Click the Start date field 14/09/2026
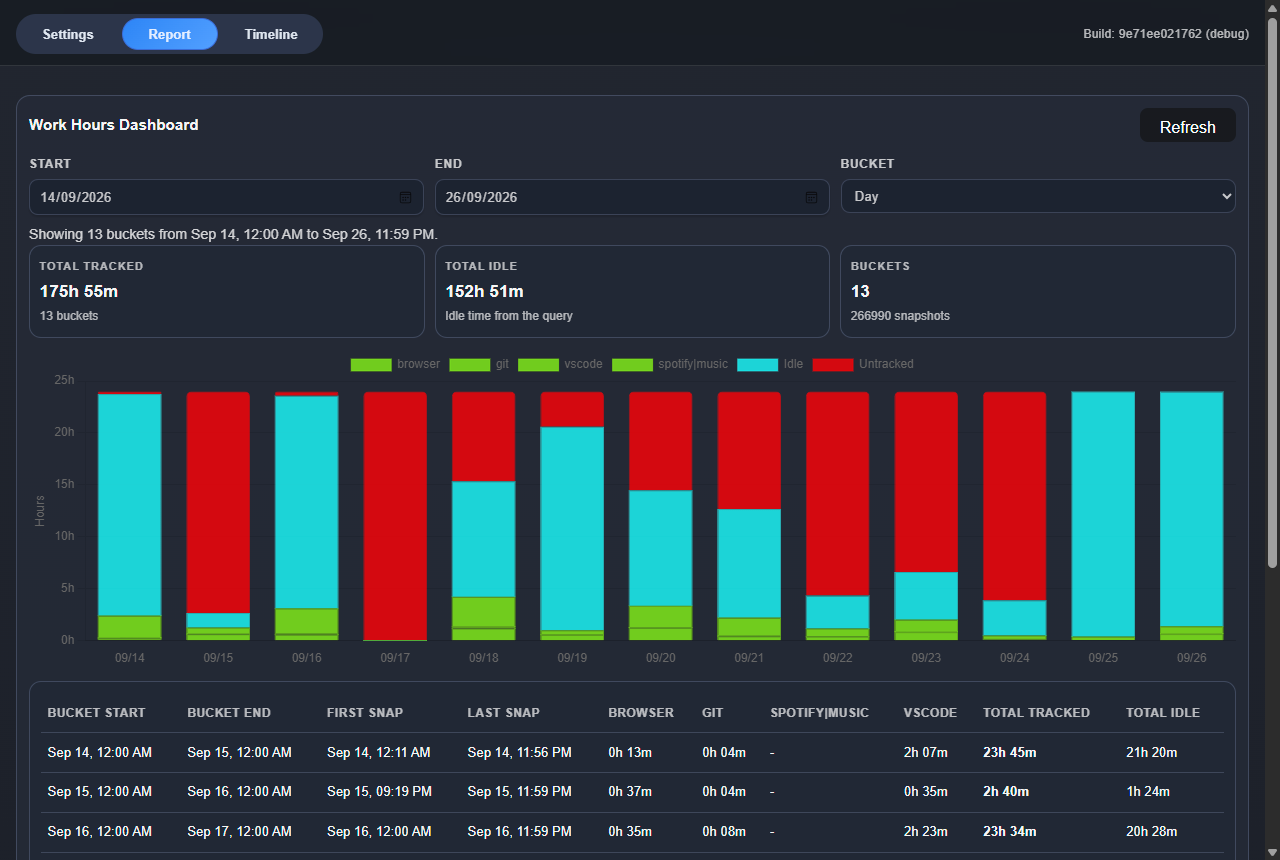The height and width of the screenshot is (860, 1280). [x=226, y=197]
